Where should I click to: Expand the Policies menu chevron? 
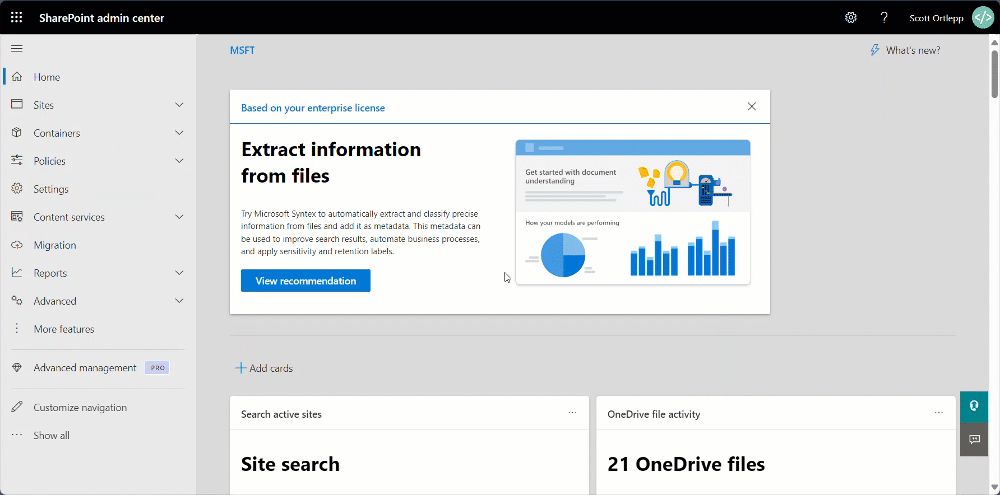click(179, 161)
